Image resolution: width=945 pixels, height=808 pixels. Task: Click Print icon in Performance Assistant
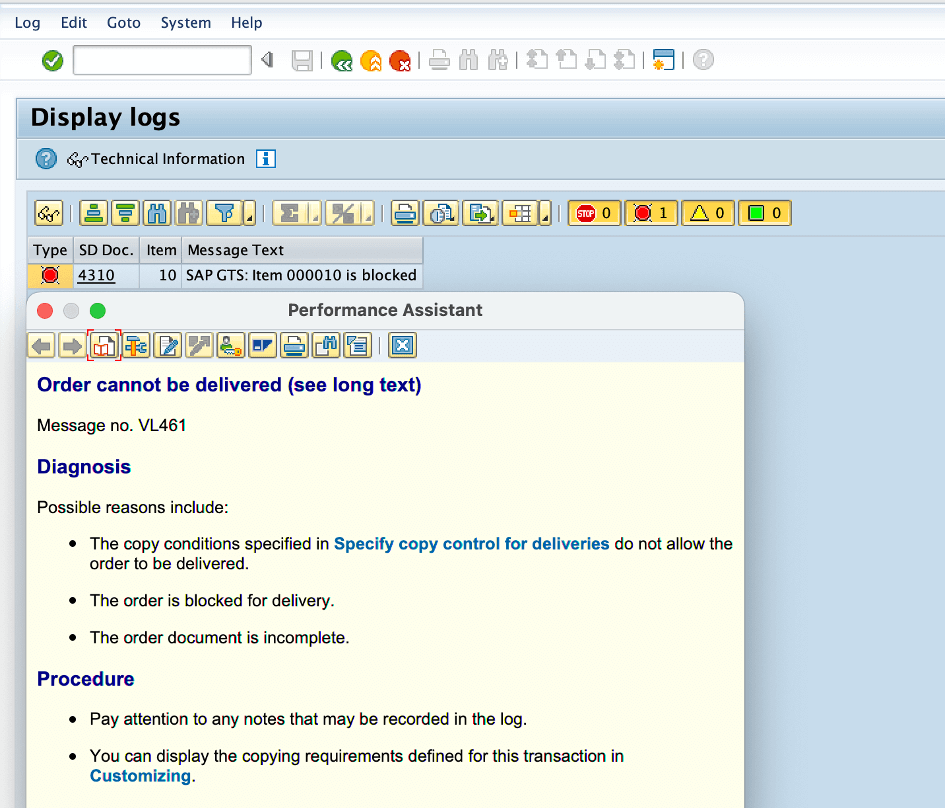[294, 346]
